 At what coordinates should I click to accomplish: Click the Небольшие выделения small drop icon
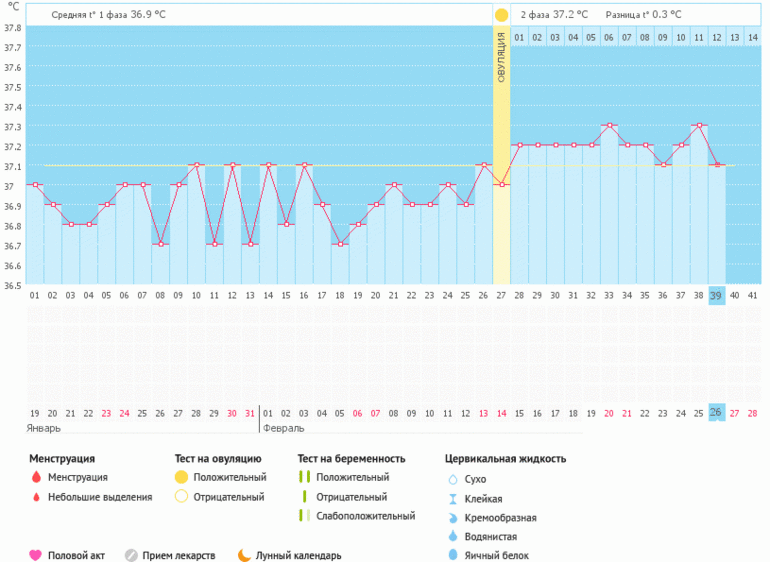point(36,497)
